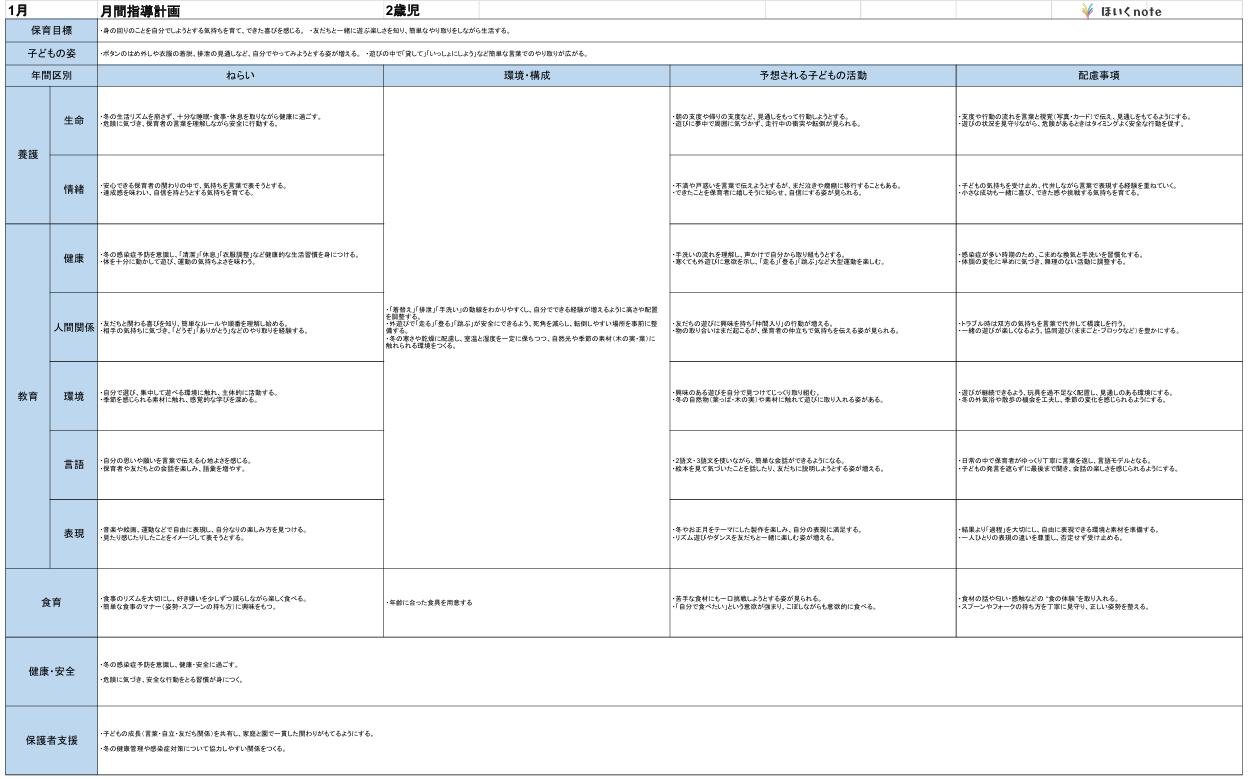
Task: Select the 保護者支援 row label
Action: tap(51, 740)
